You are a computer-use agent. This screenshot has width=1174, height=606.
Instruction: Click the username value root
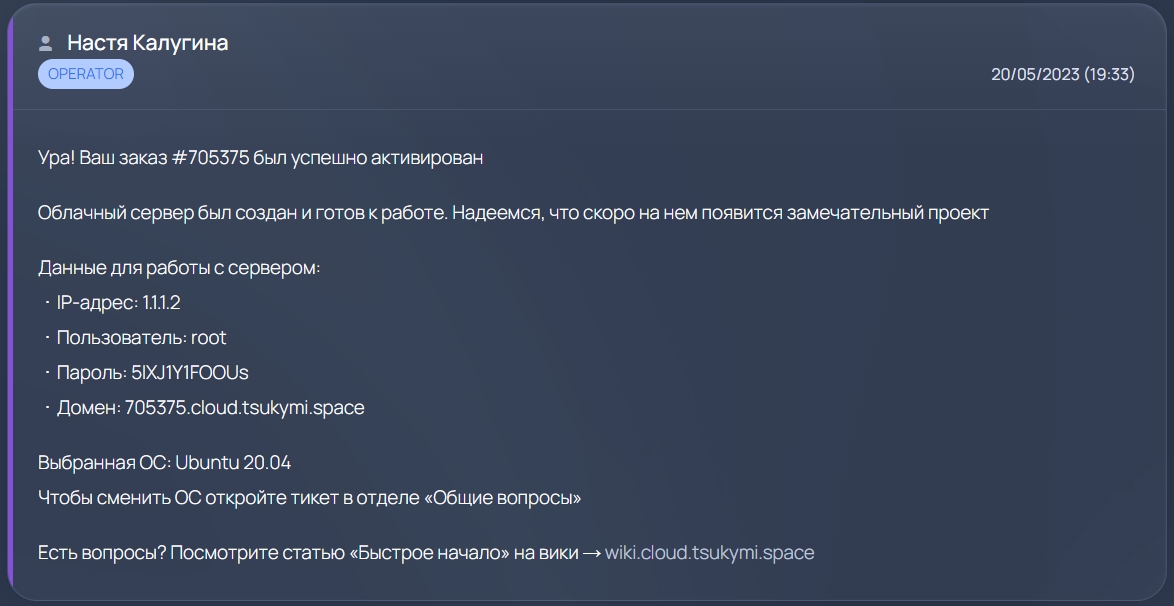[209, 338]
